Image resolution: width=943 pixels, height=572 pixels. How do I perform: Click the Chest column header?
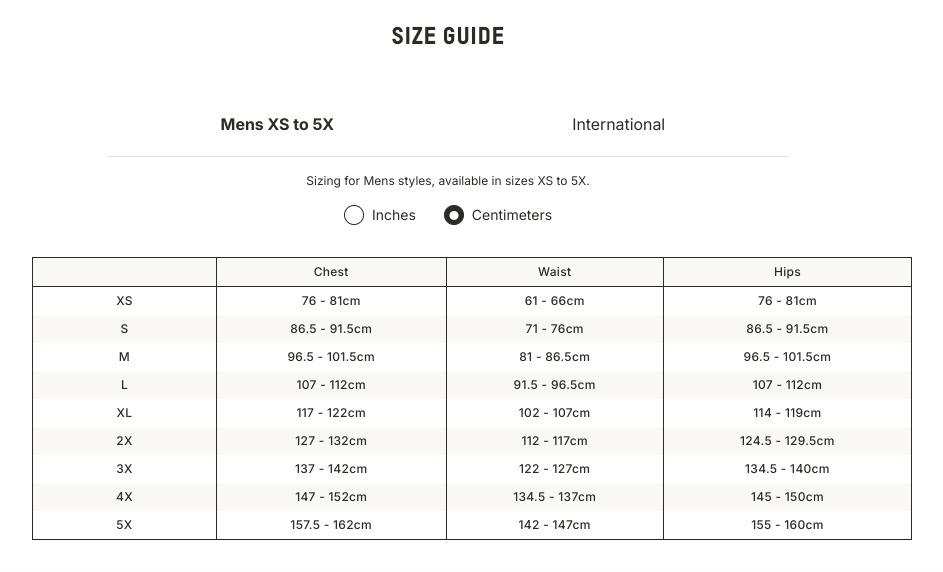[331, 272]
